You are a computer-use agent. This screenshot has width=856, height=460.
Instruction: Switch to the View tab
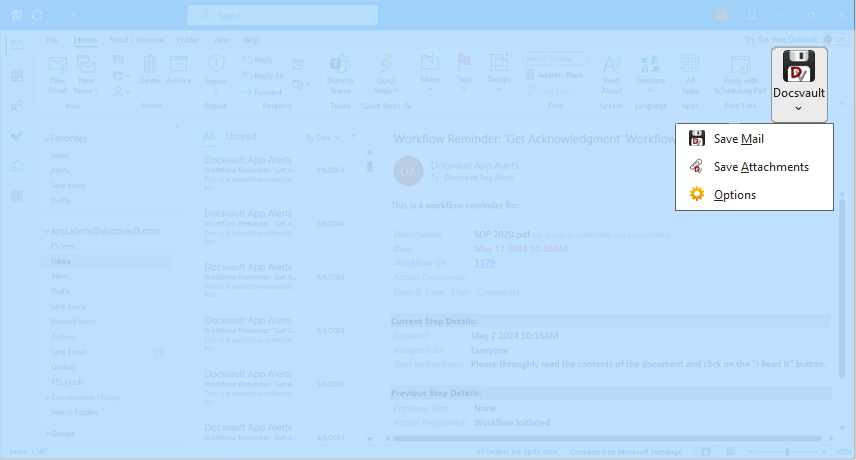221,40
